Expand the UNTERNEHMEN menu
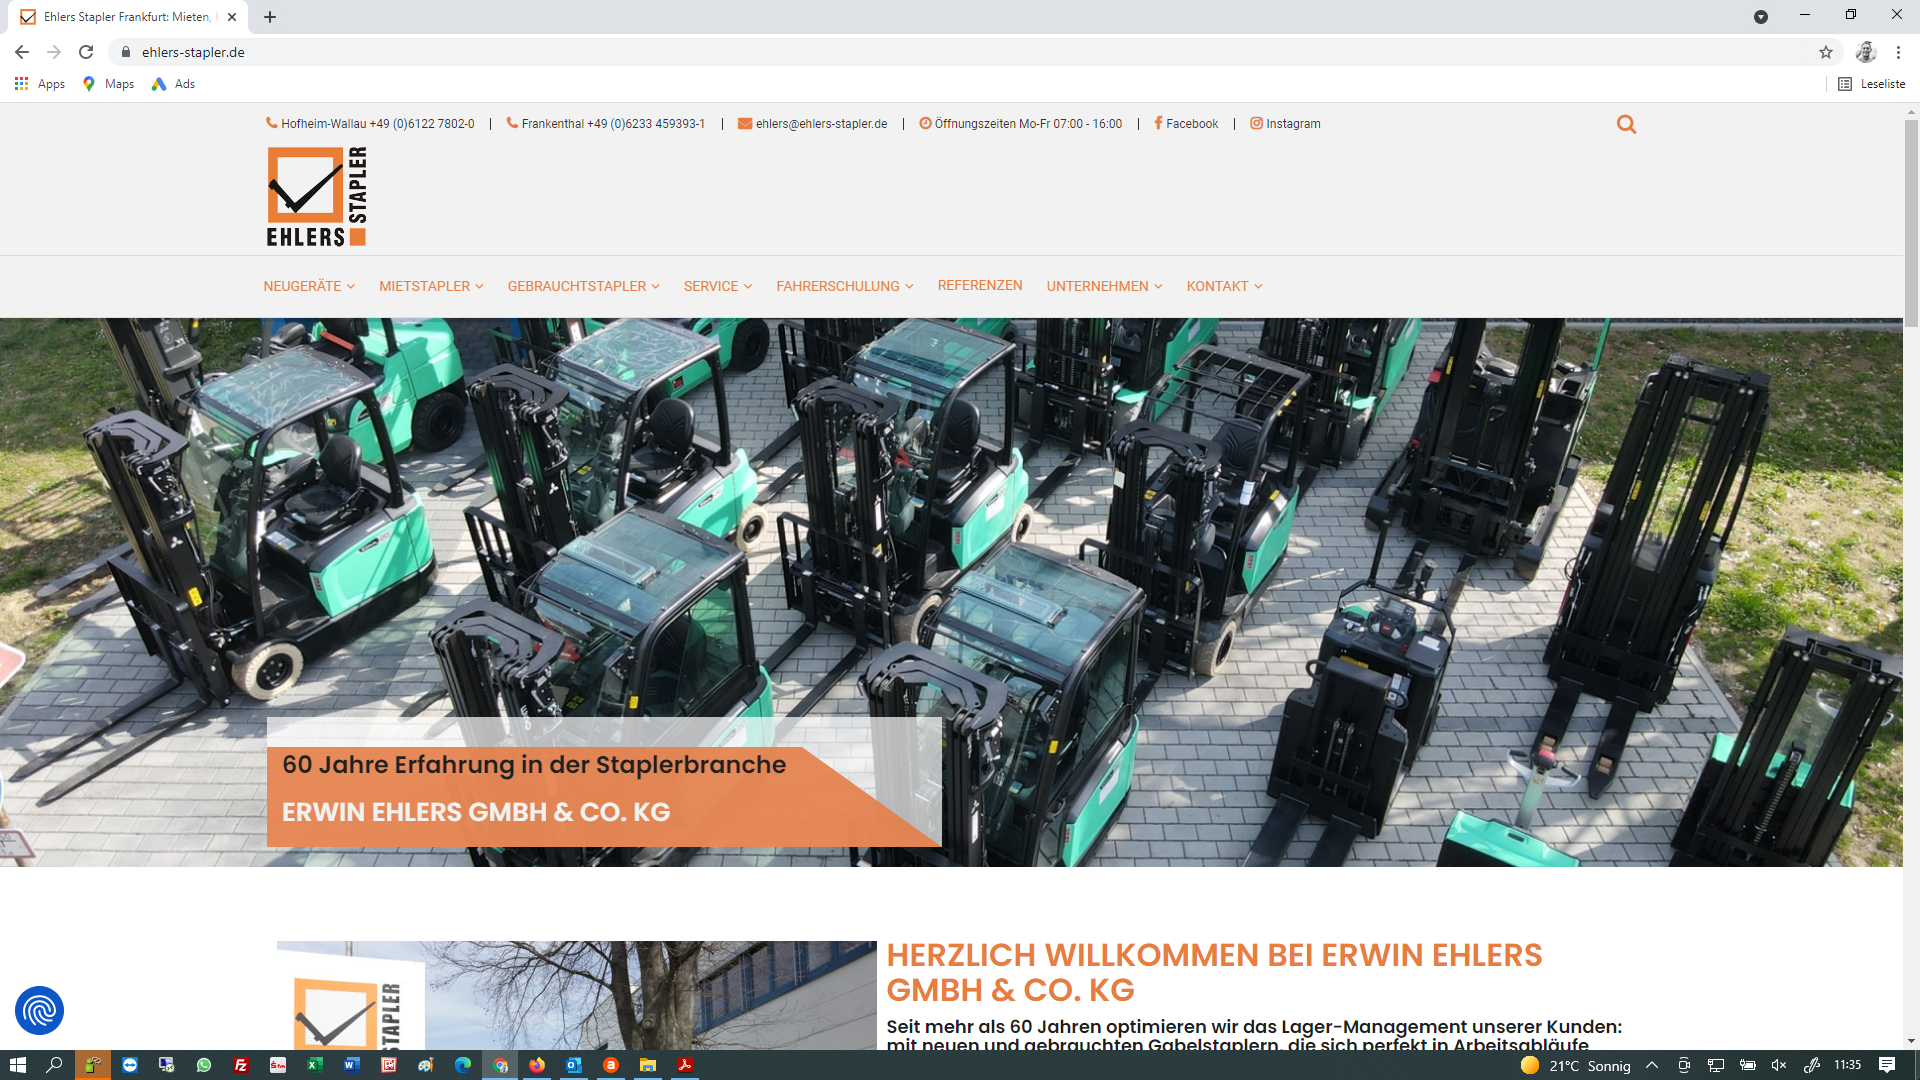The image size is (1920, 1080). (1105, 286)
